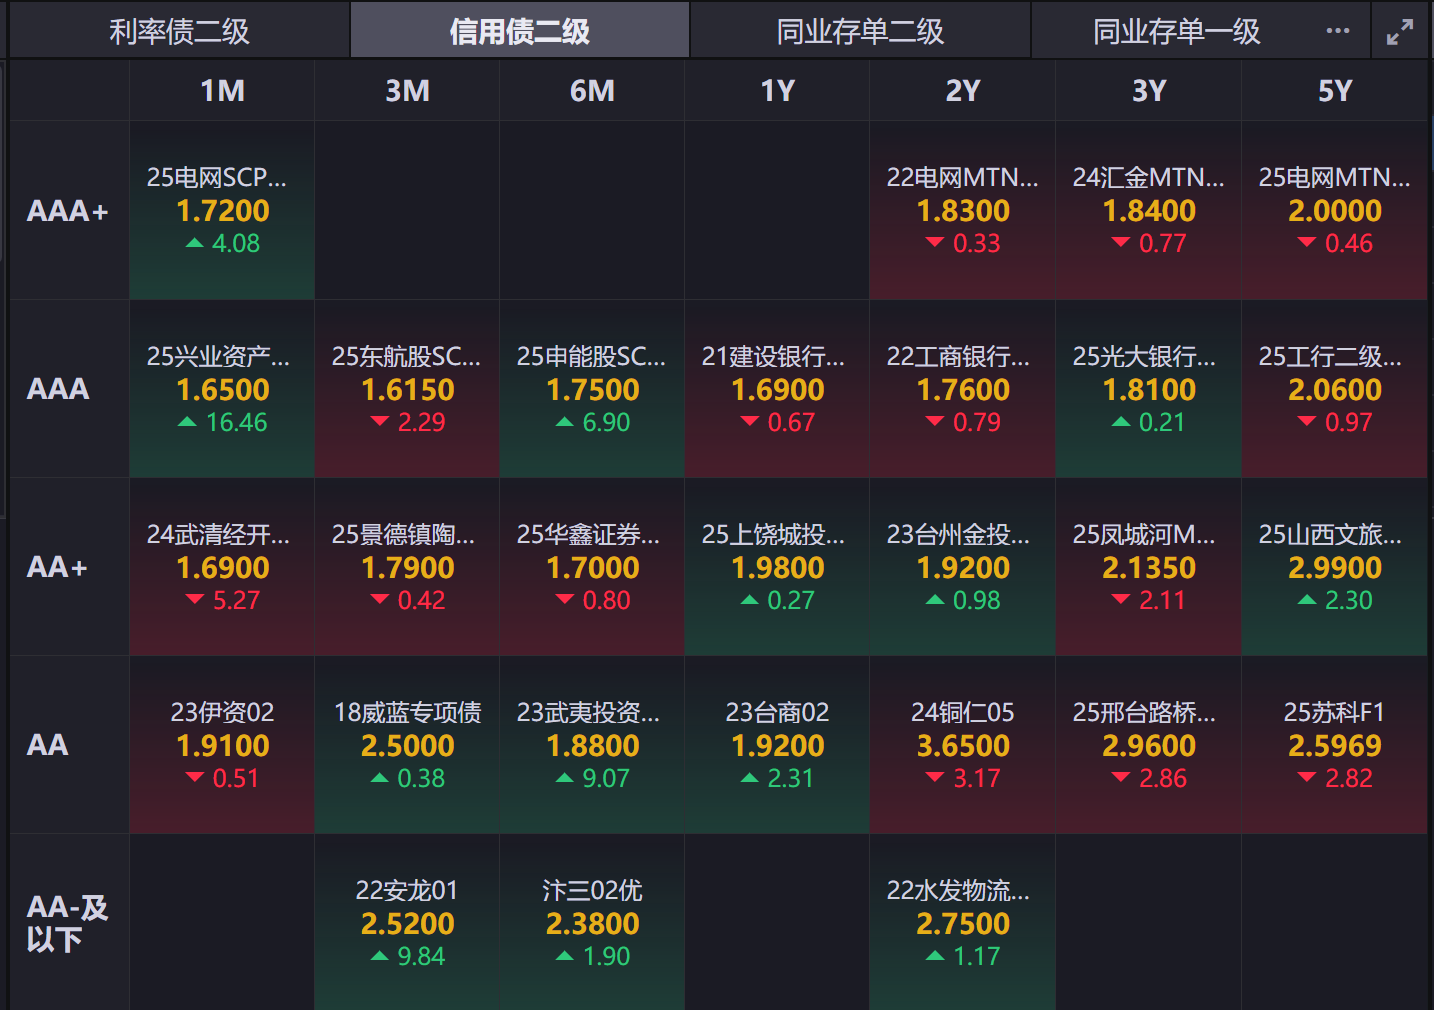Open the 25东航股SC... bond cell

click(407, 389)
